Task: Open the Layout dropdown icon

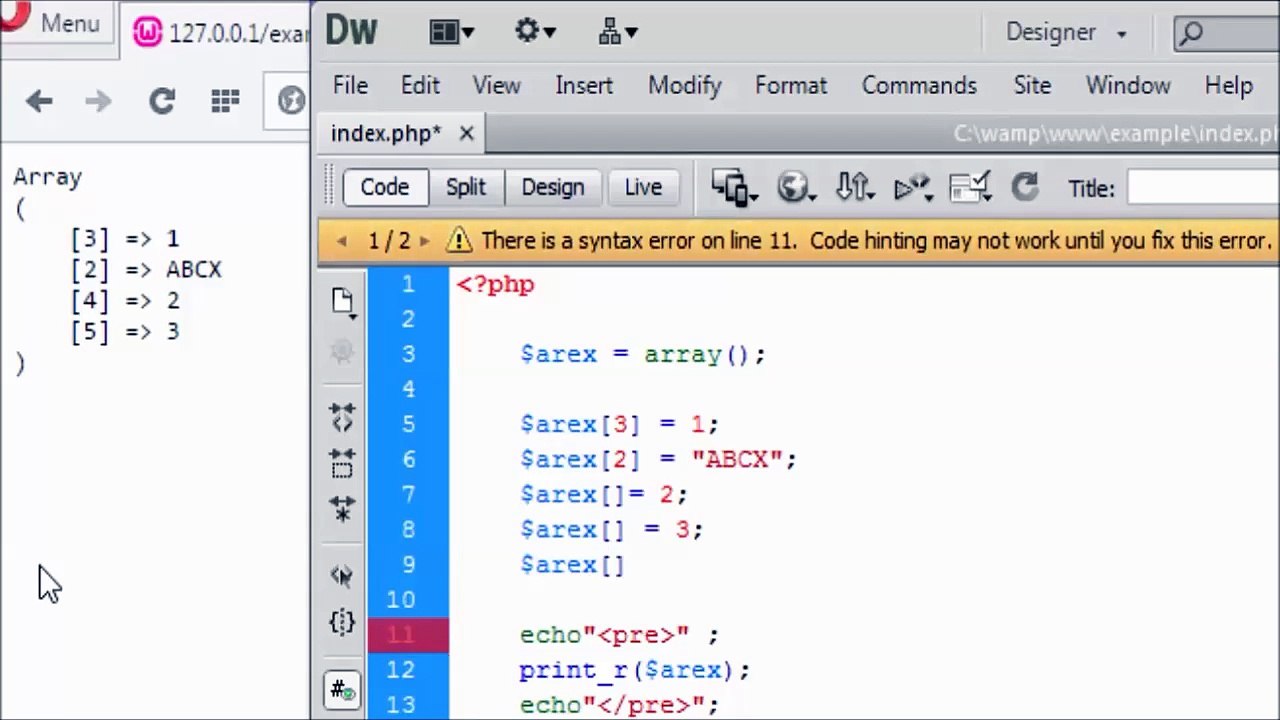Action: [x=451, y=32]
